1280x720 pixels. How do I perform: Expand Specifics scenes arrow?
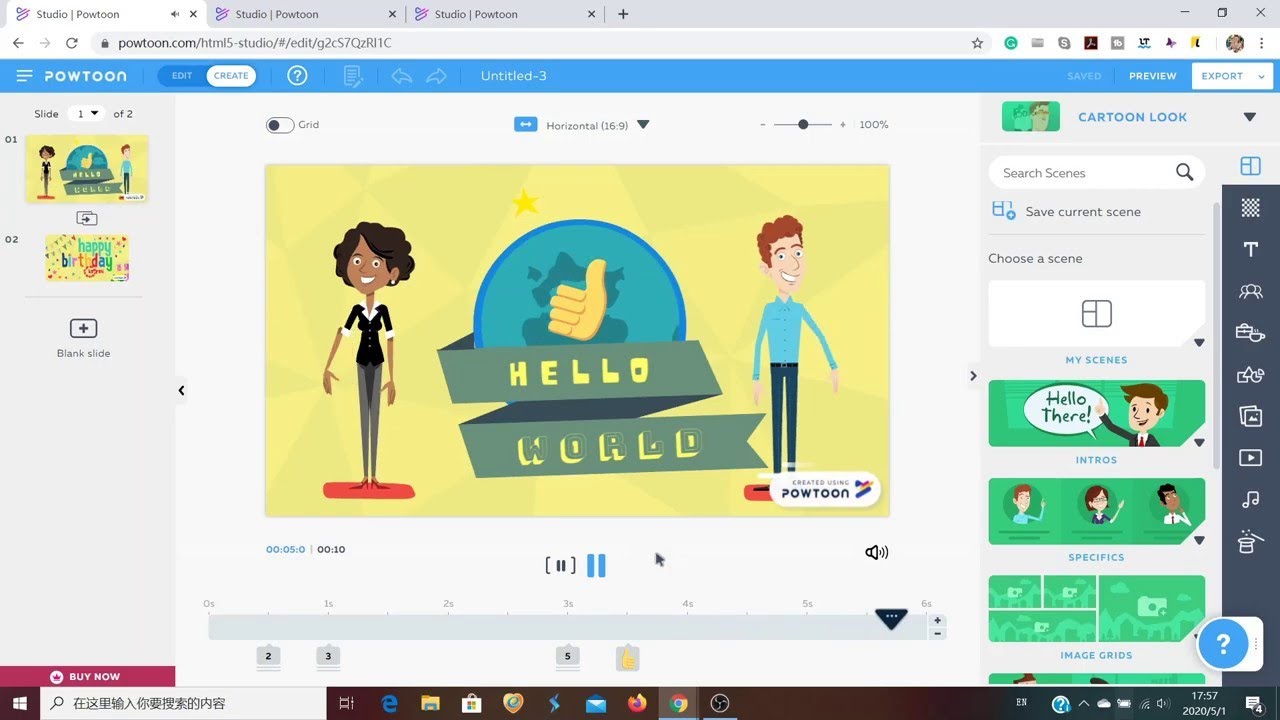click(x=1199, y=540)
